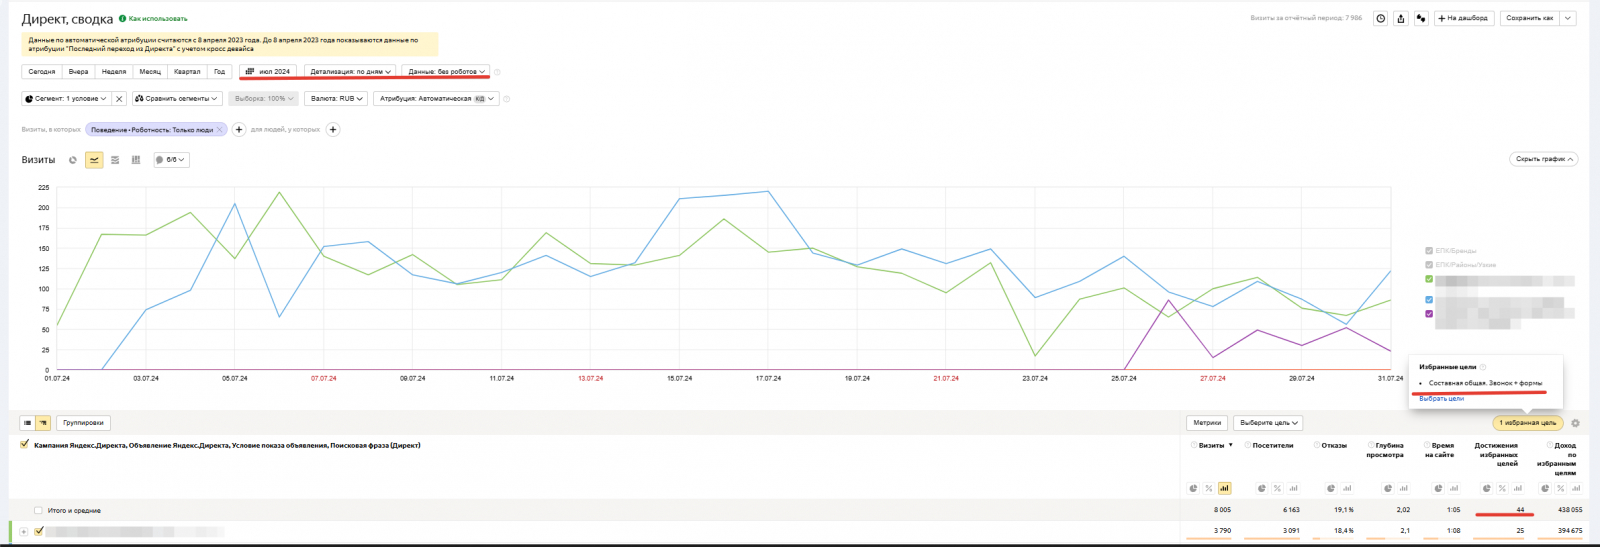Open the '6/6' chart series dropdown
The image size is (1600, 547).
[x=171, y=160]
